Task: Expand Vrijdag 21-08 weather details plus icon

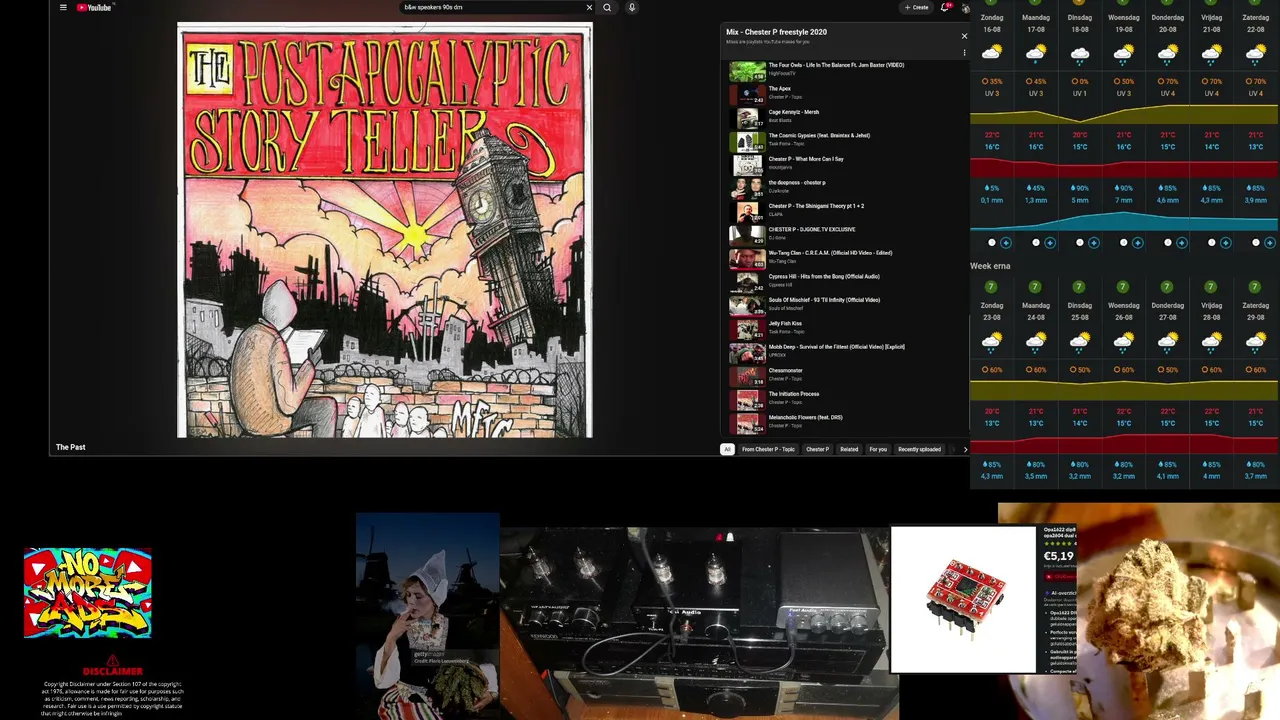Action: click(x=1226, y=243)
